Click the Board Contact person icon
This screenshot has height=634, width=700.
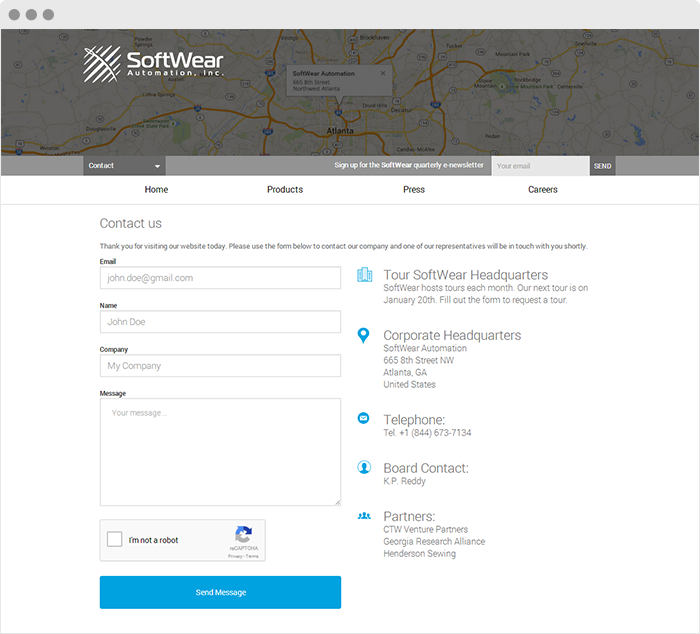coord(364,467)
